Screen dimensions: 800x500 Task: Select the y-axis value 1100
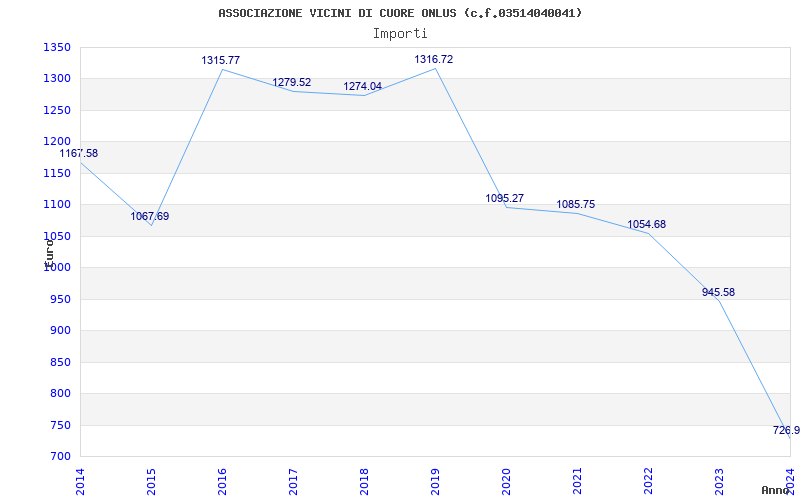tap(57, 205)
